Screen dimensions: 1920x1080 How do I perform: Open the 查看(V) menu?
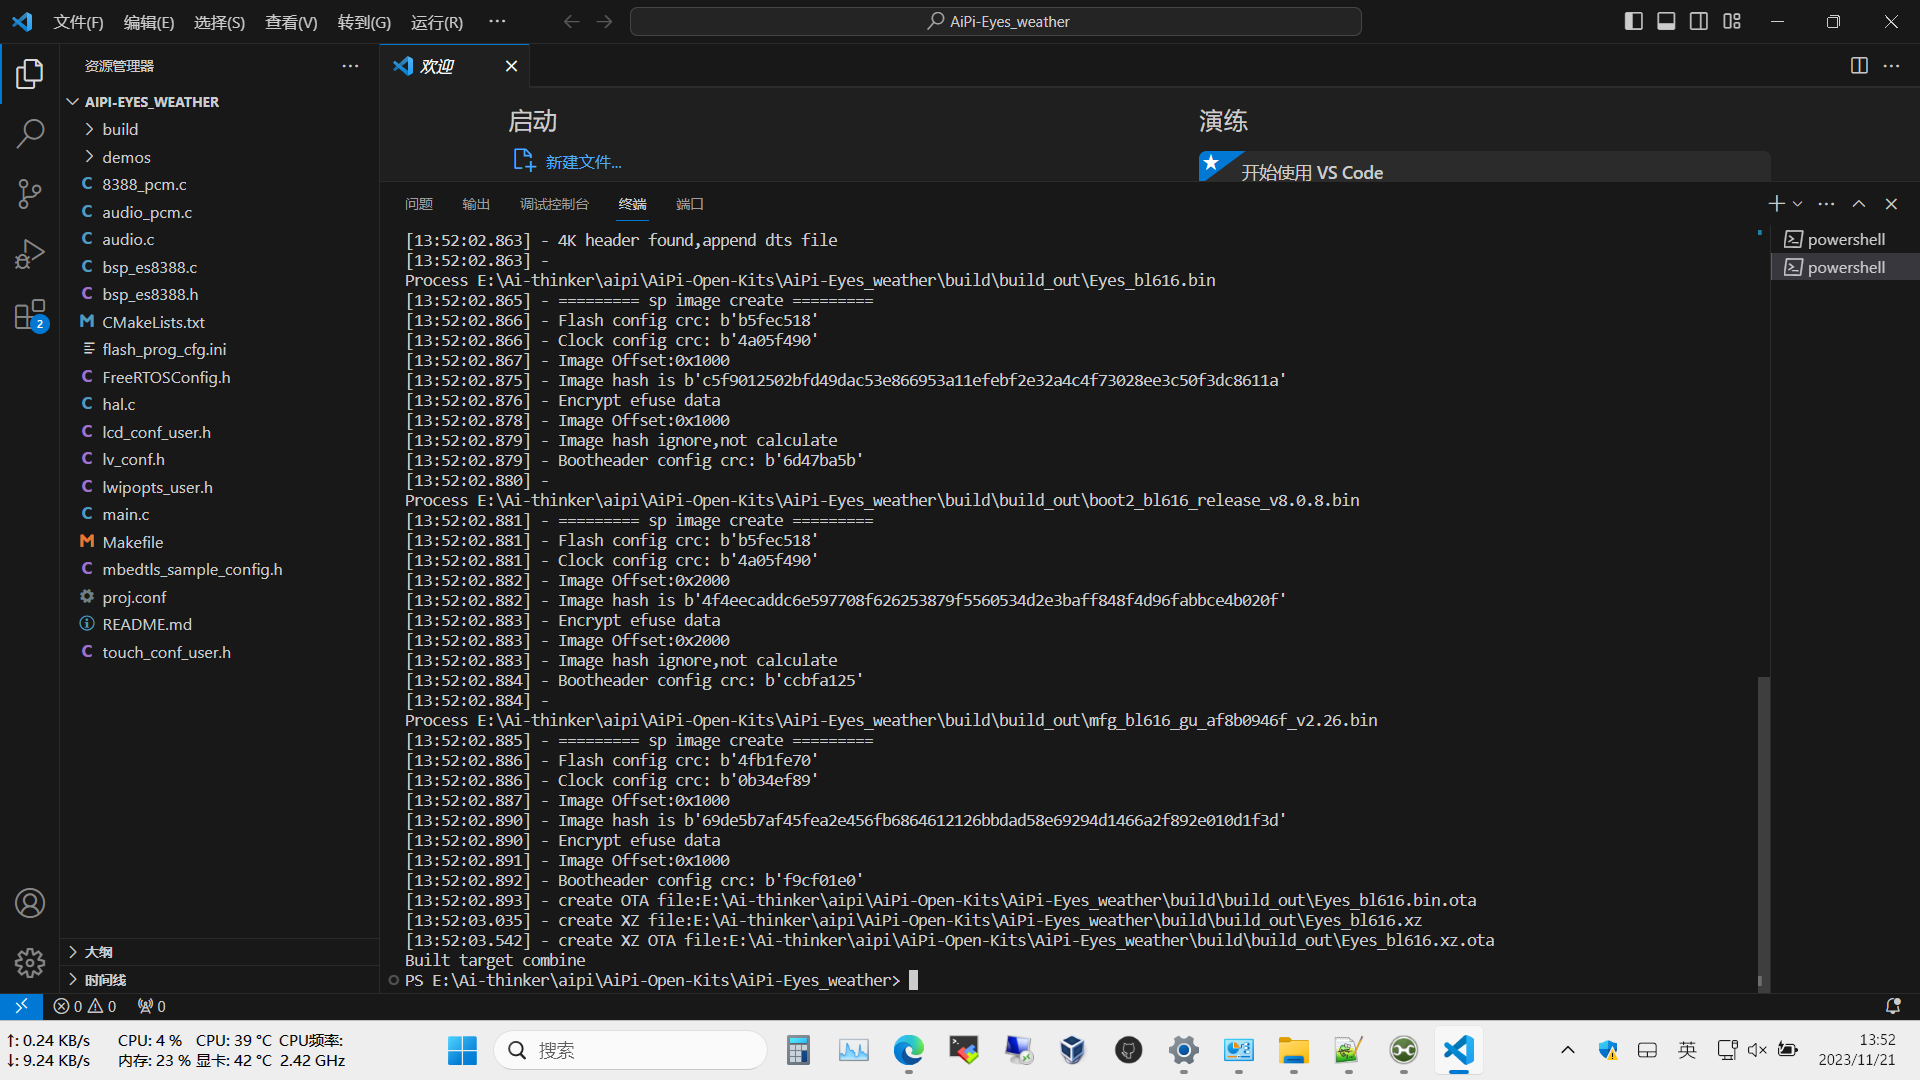pos(291,22)
